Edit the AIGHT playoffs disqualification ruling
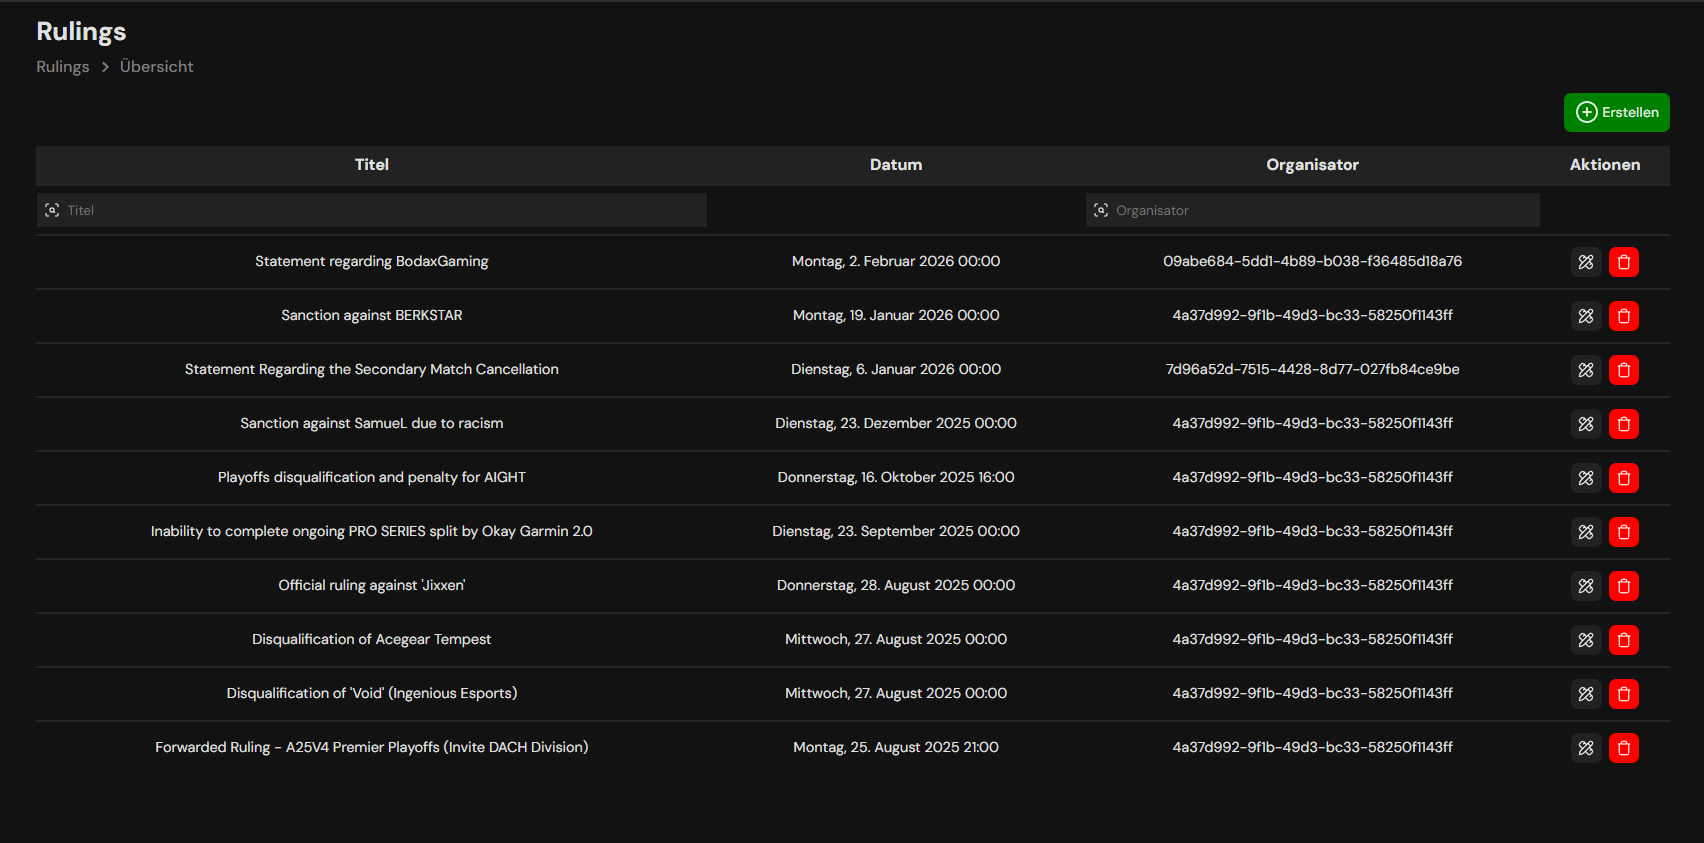1704x843 pixels. coord(1586,478)
